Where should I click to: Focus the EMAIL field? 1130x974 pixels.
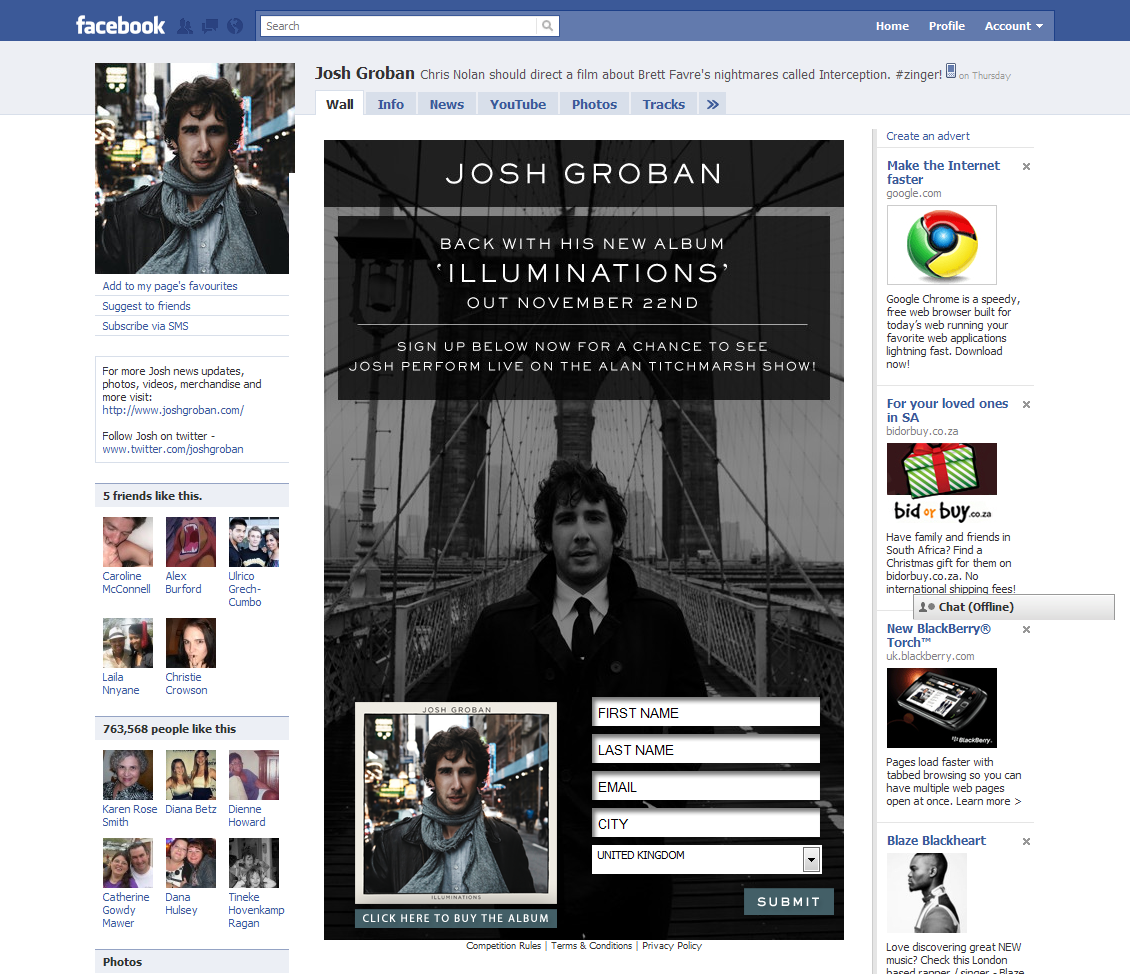pyautogui.click(x=706, y=786)
